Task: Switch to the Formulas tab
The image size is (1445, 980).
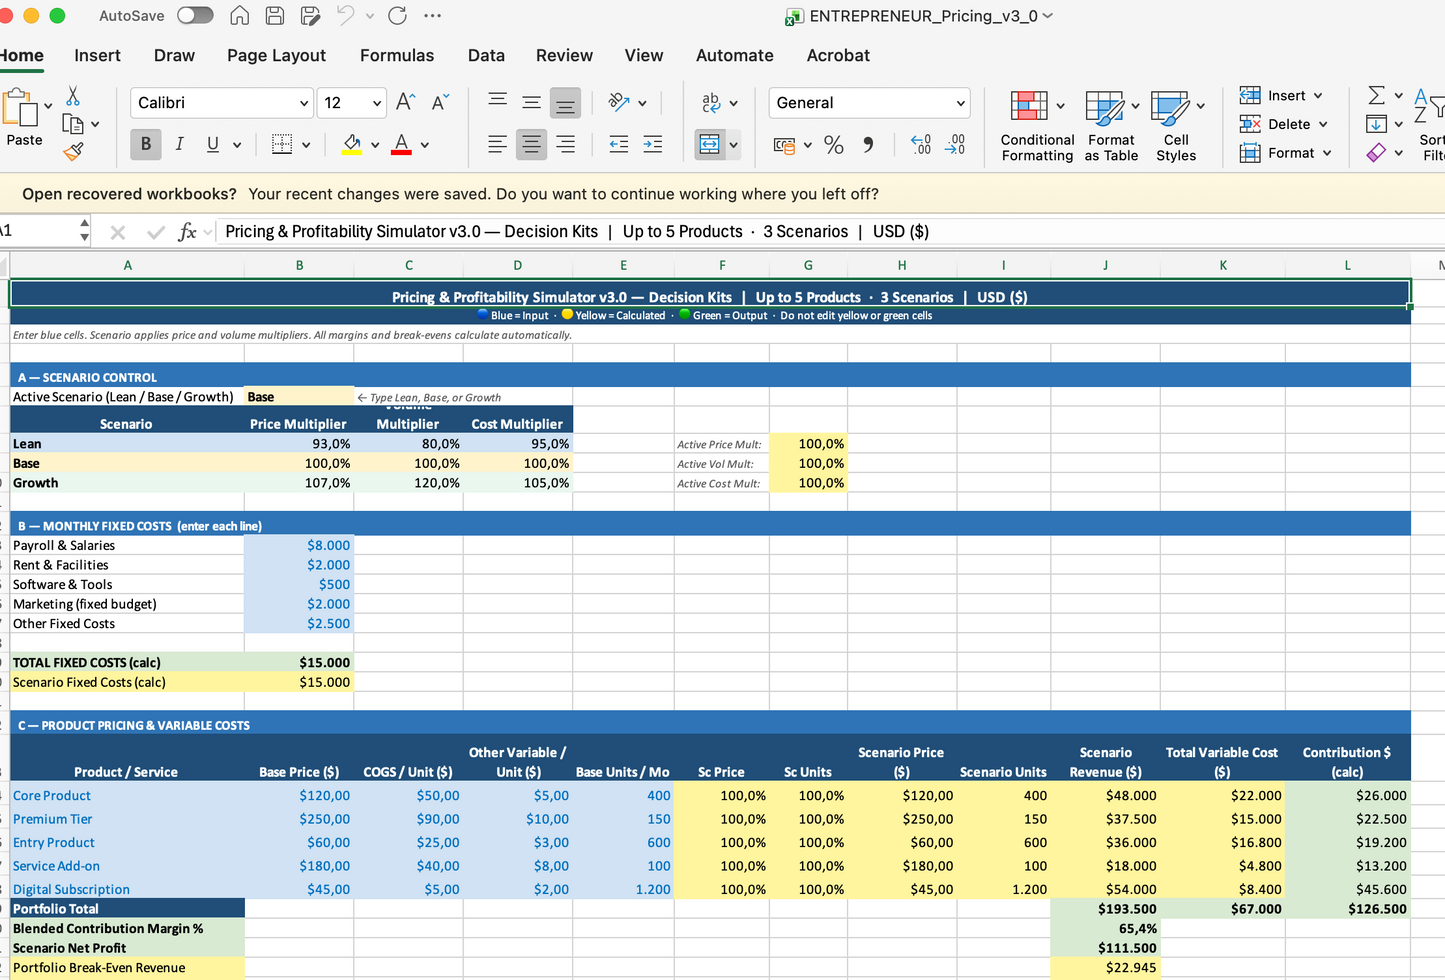Action: coord(397,56)
